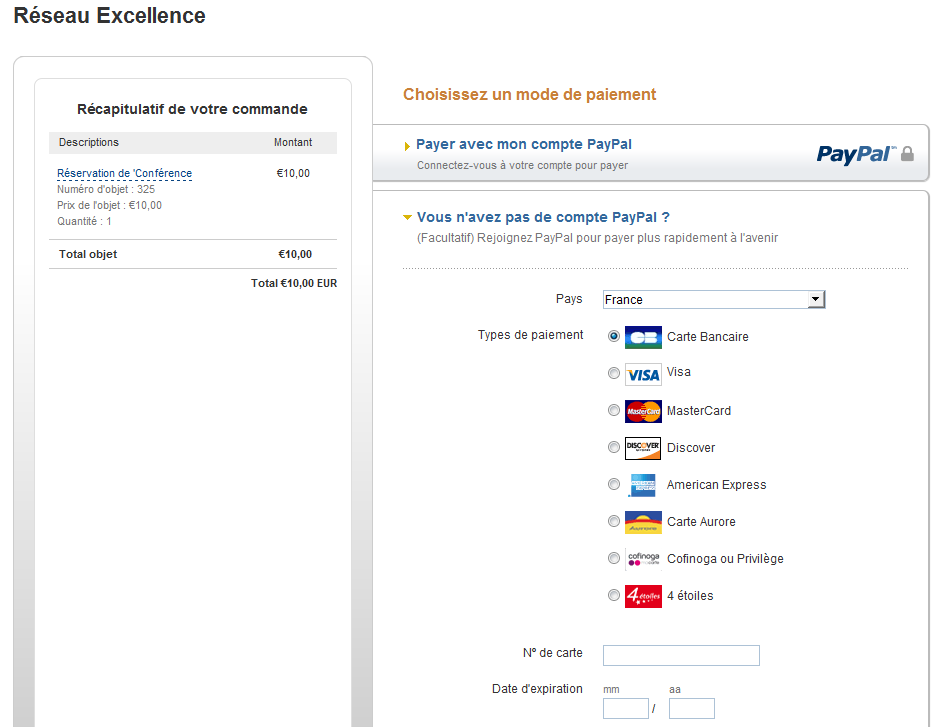Choose the 4 étoiles radio button
The height and width of the screenshot is (727, 942).
click(613, 595)
